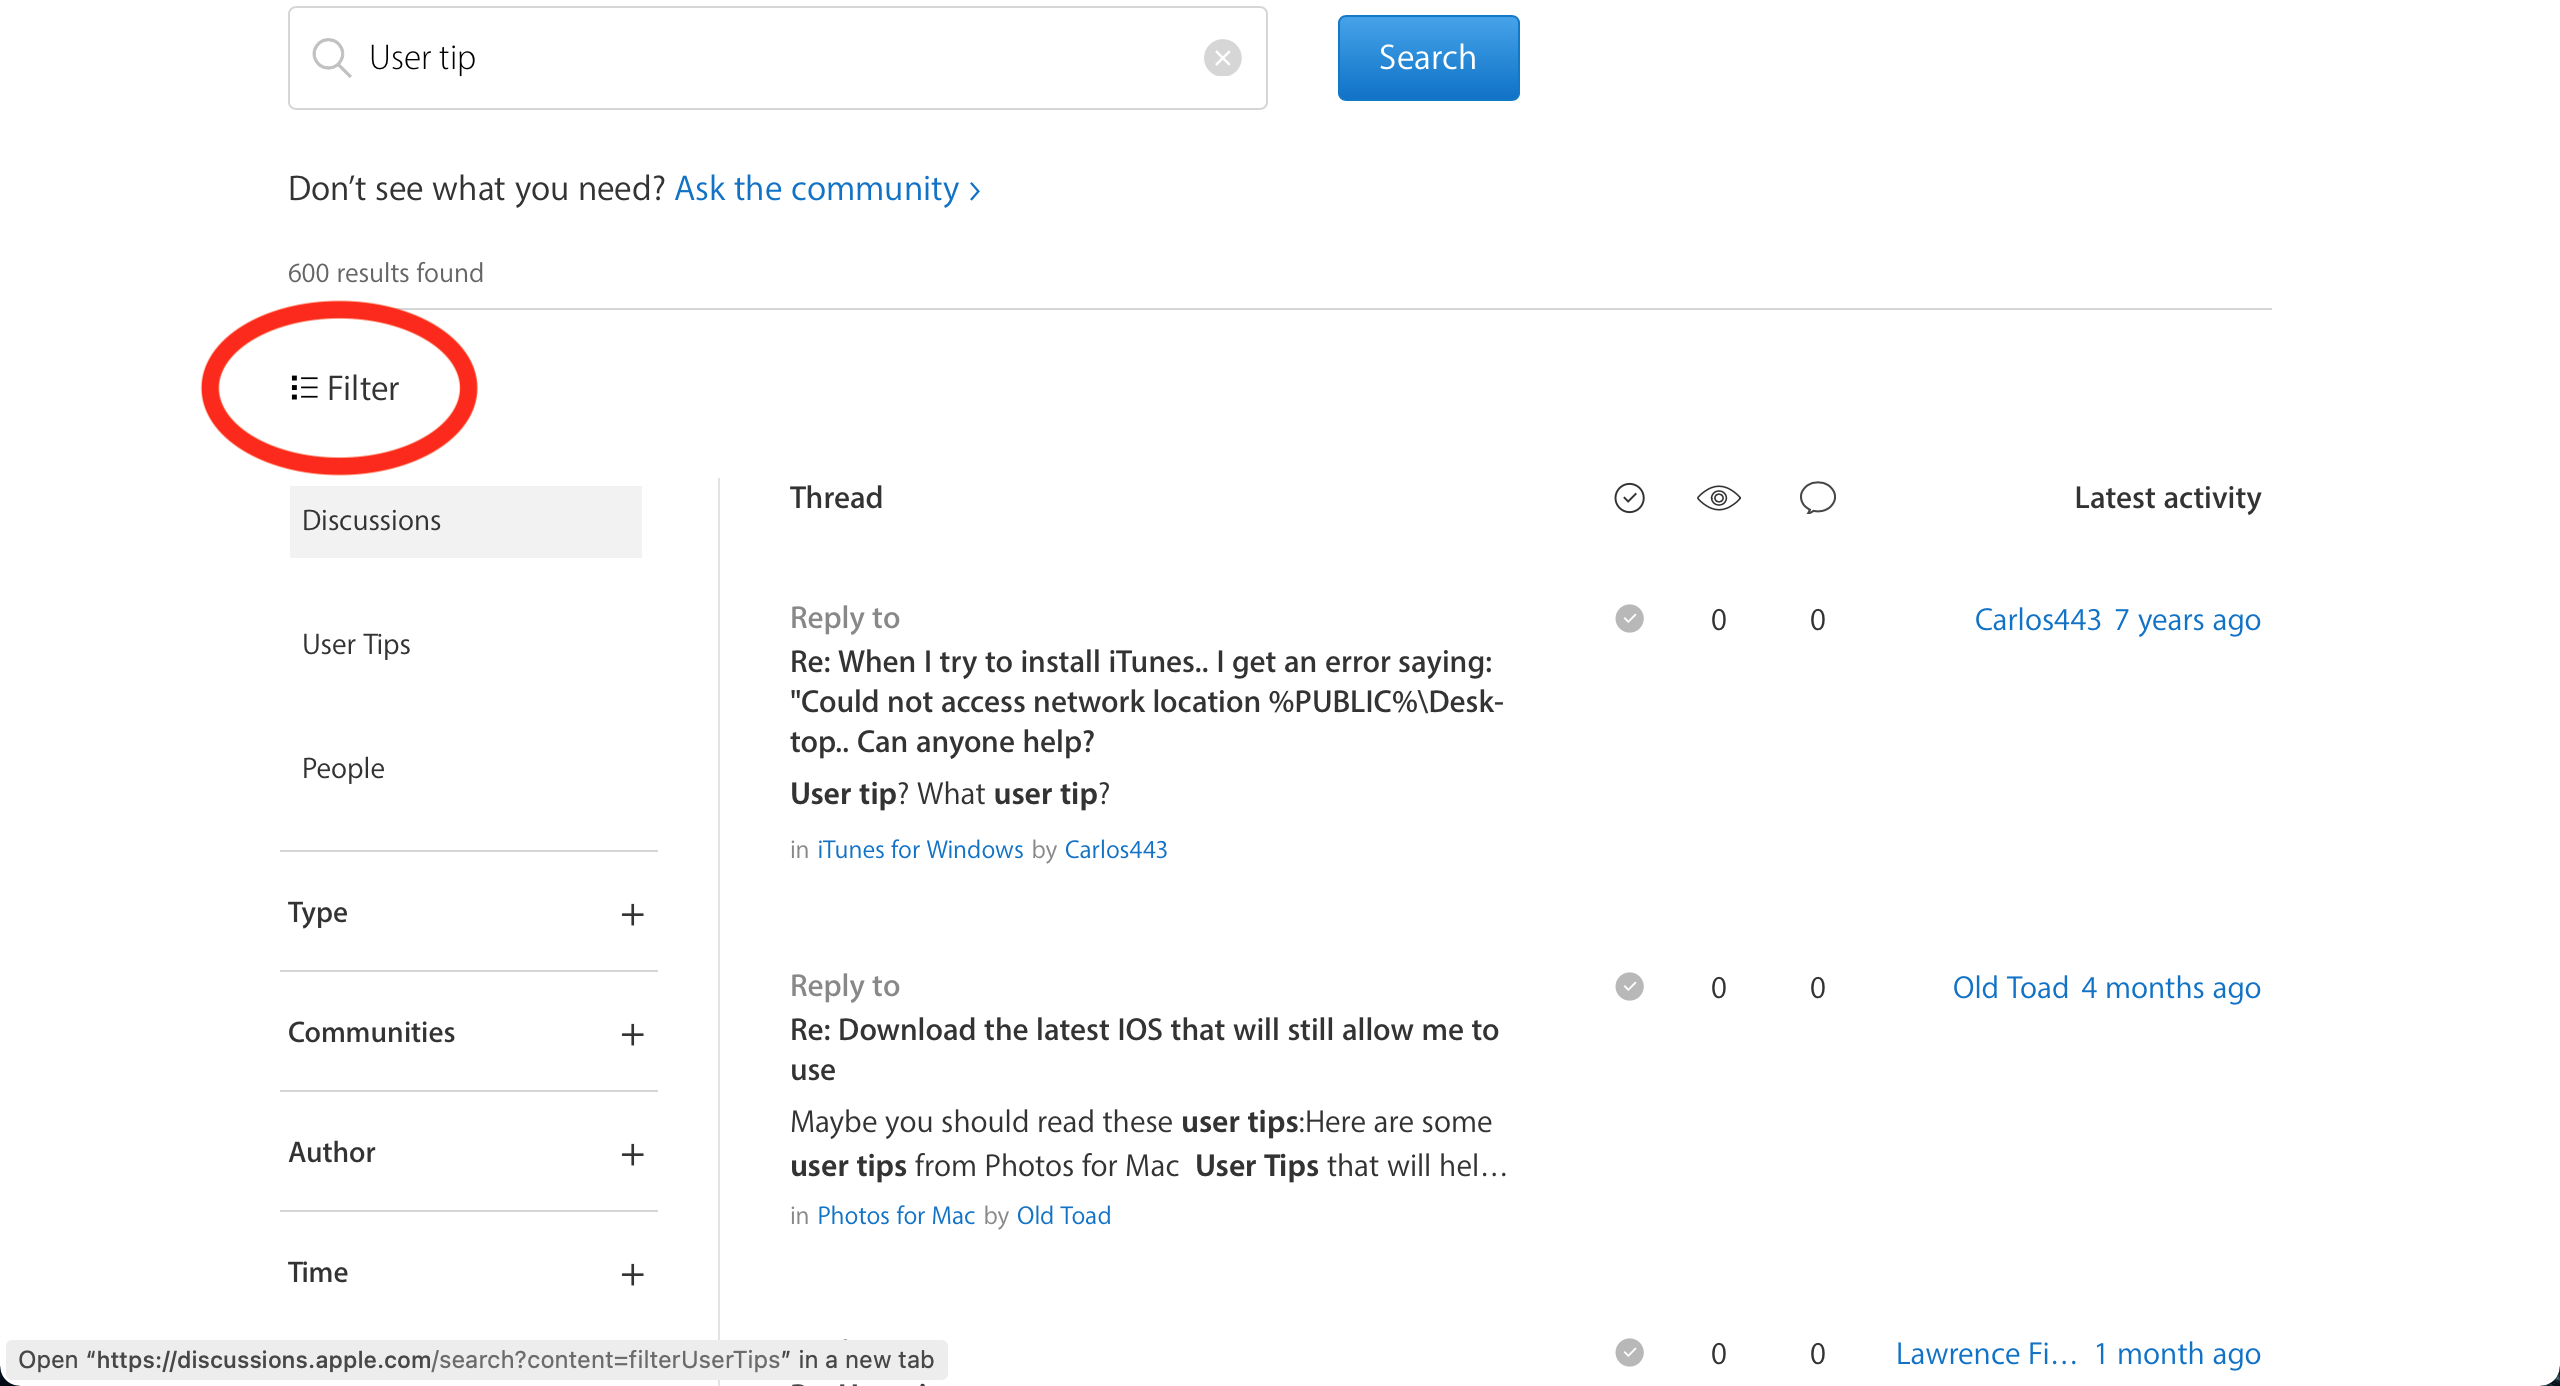Click the Filter list icon
The width and height of the screenshot is (2560, 1386).
tap(304, 388)
